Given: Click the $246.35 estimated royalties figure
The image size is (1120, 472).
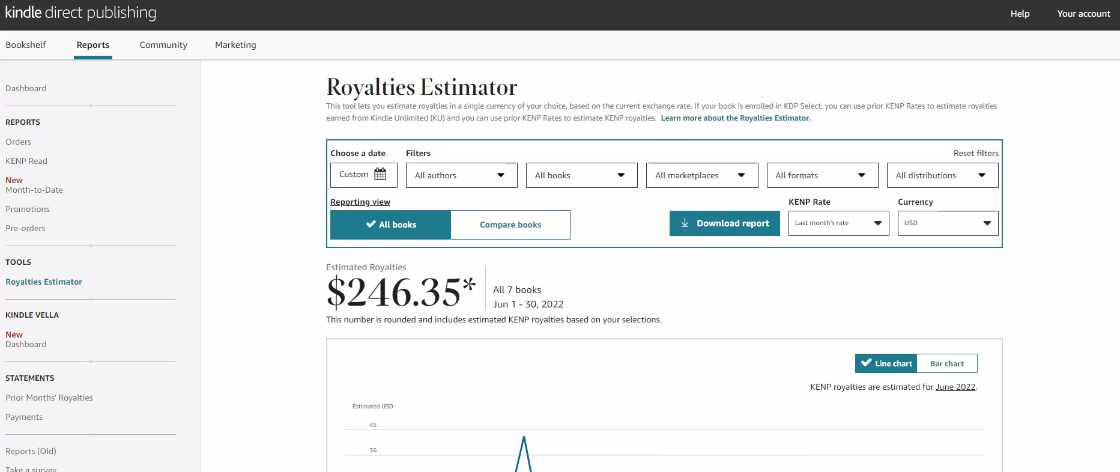Looking at the screenshot, I should (x=401, y=292).
